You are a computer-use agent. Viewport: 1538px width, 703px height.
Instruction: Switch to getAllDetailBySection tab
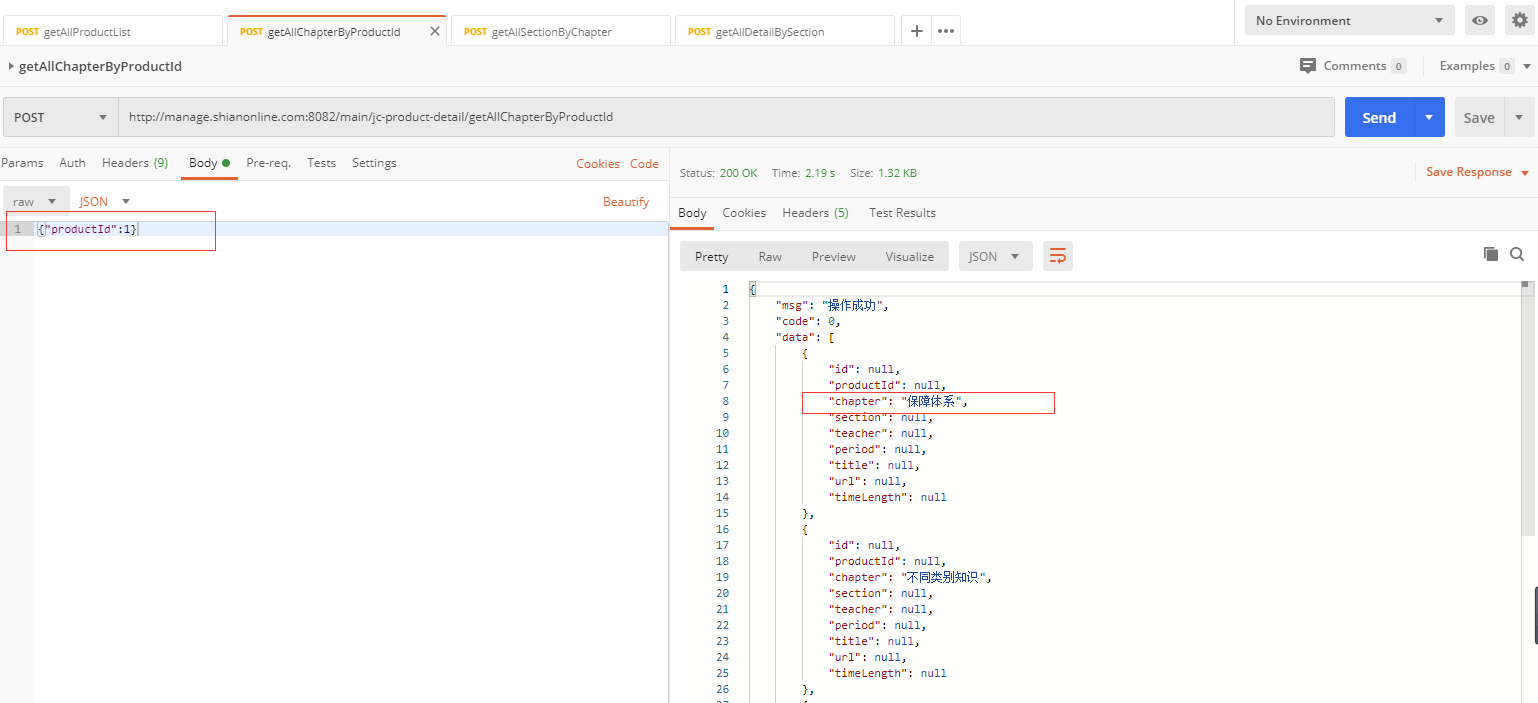click(x=784, y=31)
